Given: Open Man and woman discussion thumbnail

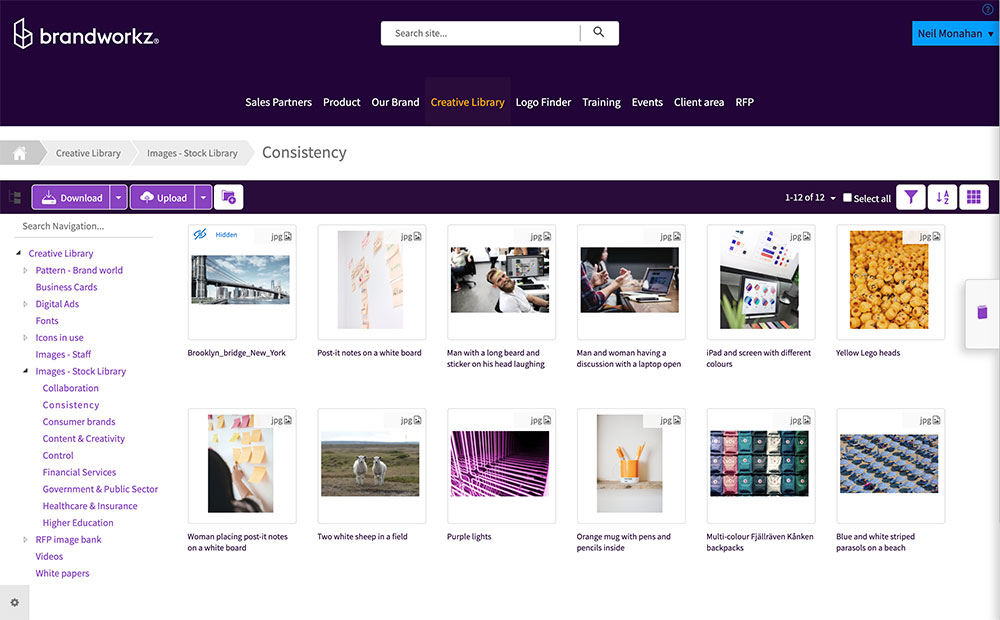Looking at the screenshot, I should (629, 279).
